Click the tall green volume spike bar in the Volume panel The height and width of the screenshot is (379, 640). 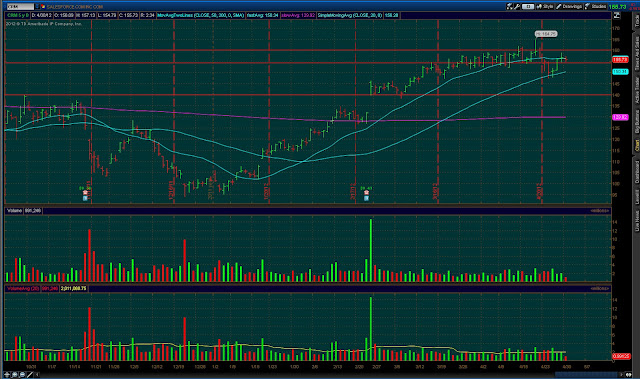(x=371, y=250)
